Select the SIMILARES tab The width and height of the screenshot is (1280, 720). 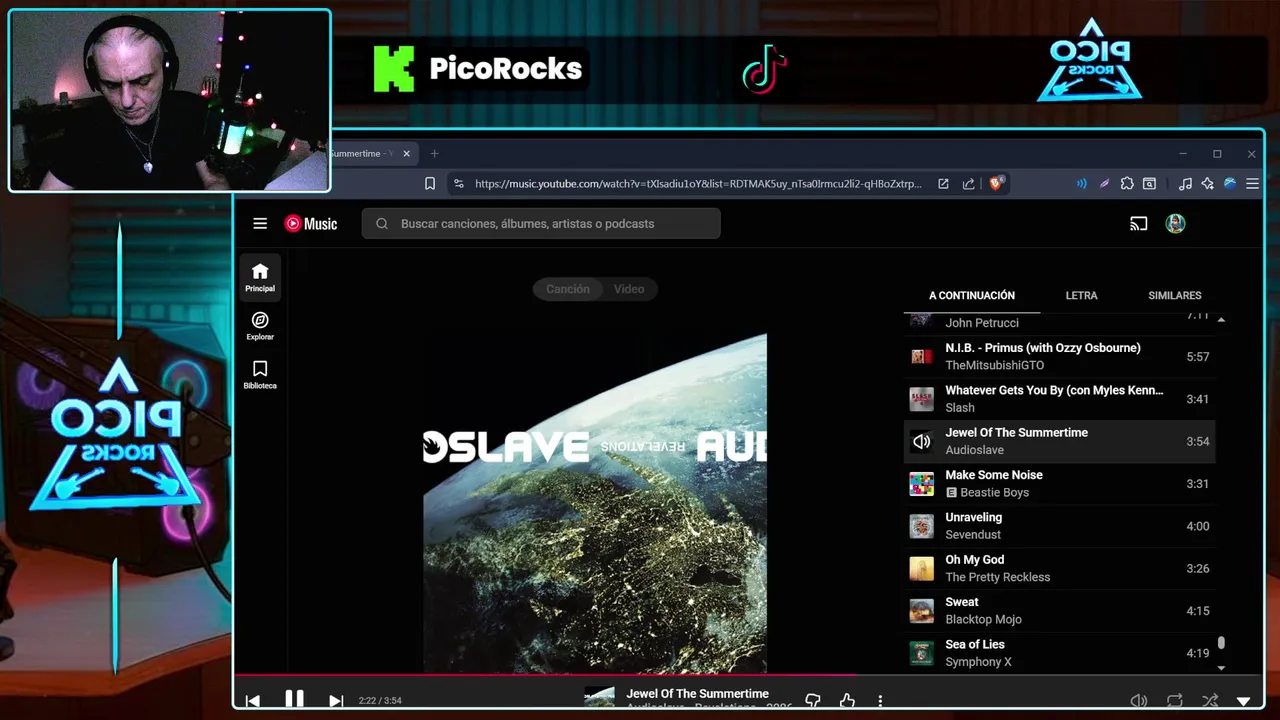(1175, 296)
